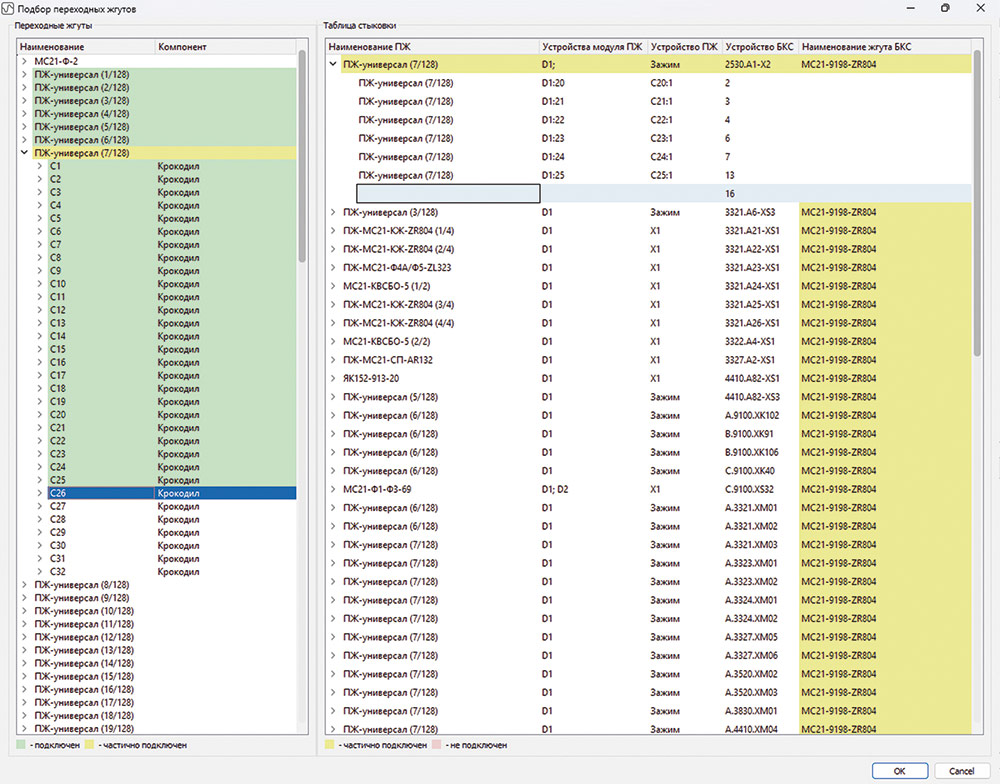1000x784 pixels.
Task: Expand the МС21-Ф-2 tree node
Action: (24, 61)
